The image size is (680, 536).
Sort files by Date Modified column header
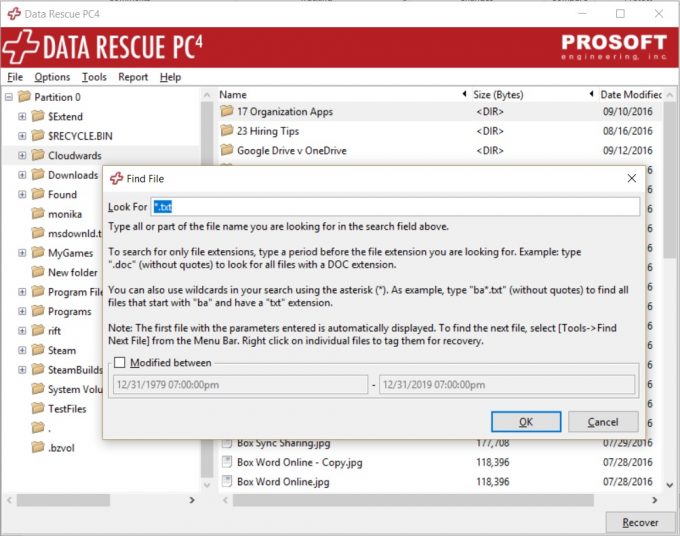coord(631,95)
